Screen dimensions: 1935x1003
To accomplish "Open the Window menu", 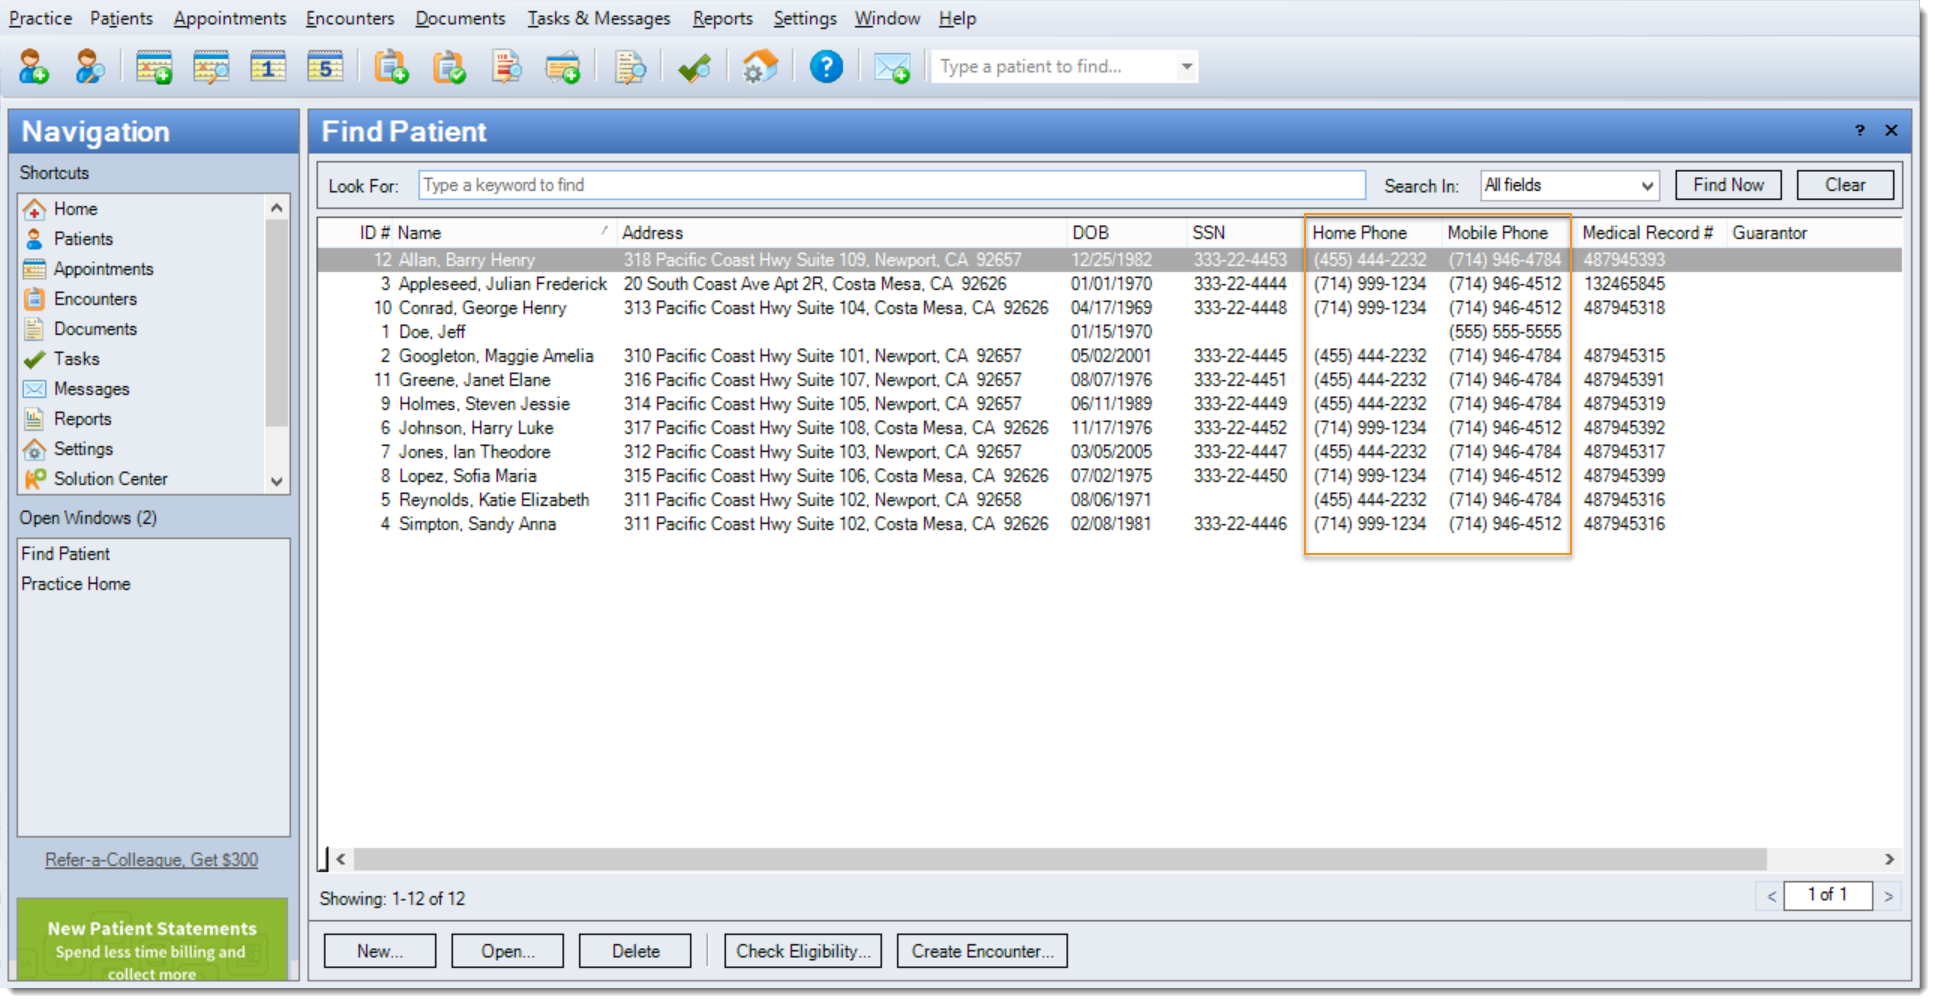I will coord(887,18).
